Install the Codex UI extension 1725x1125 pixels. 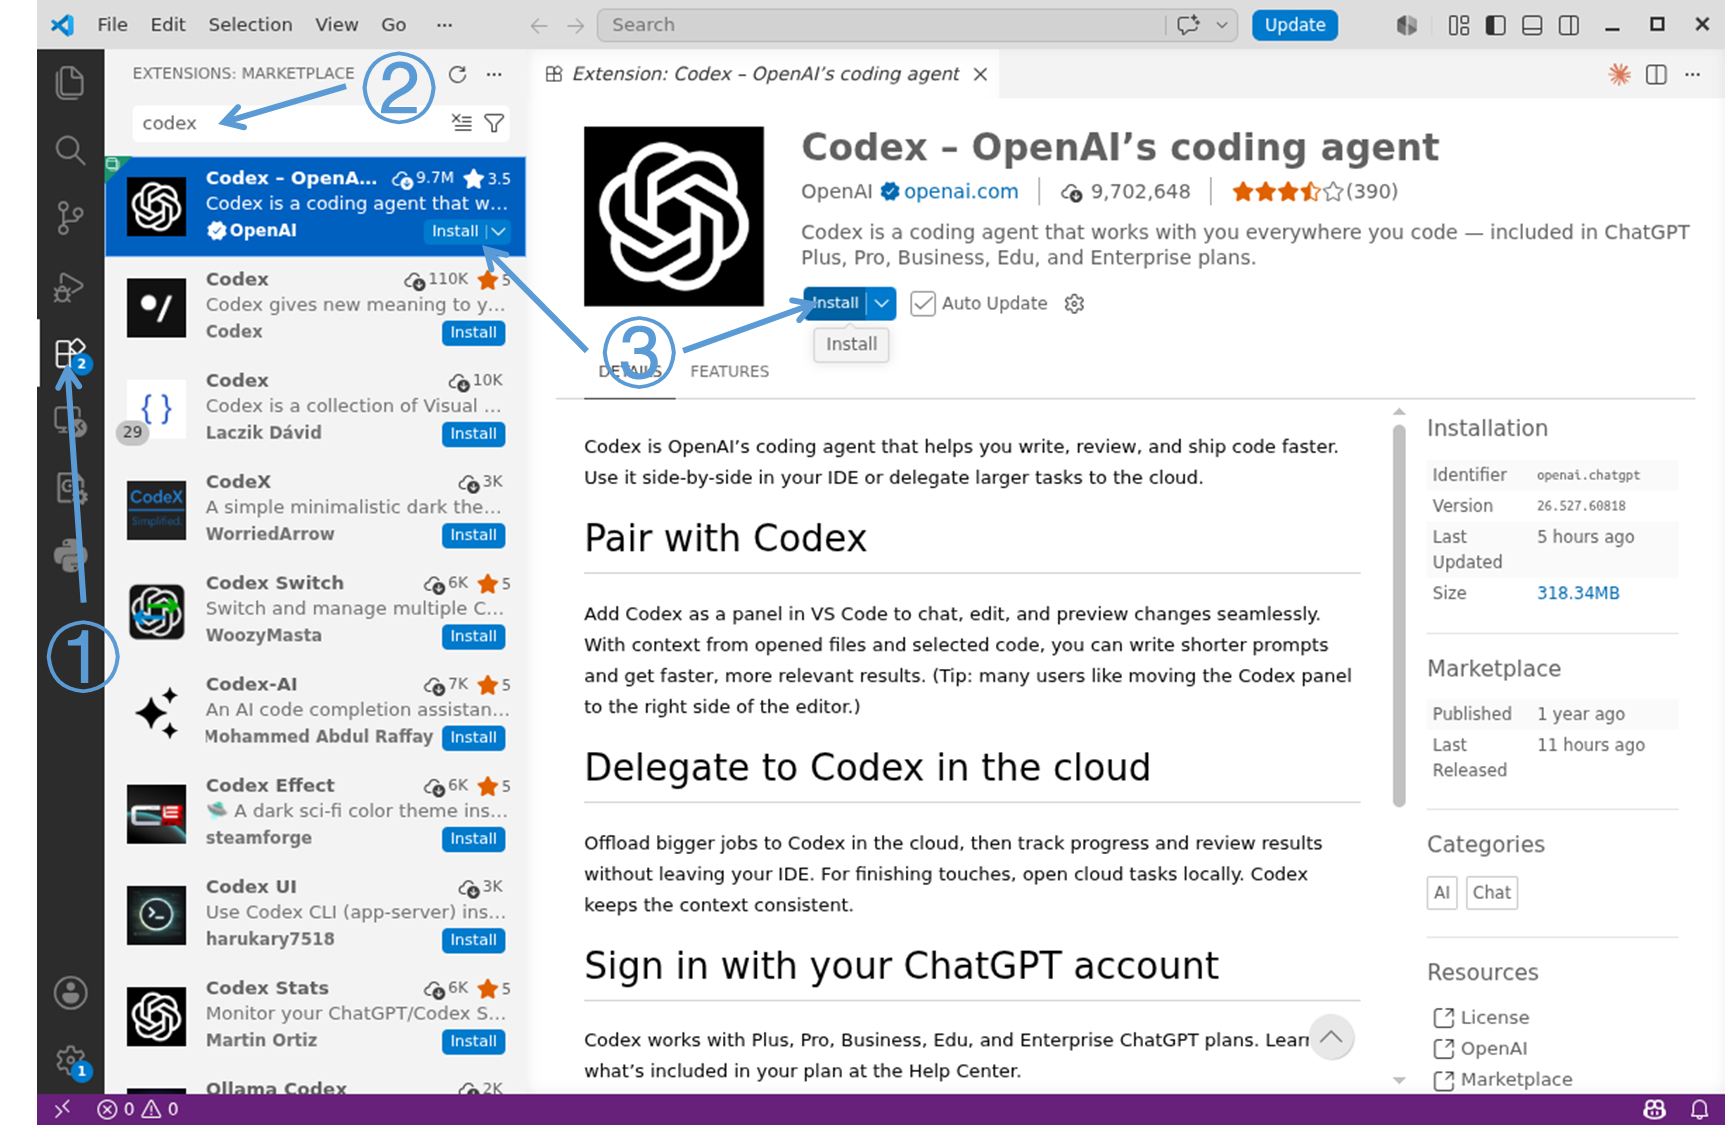(x=473, y=940)
